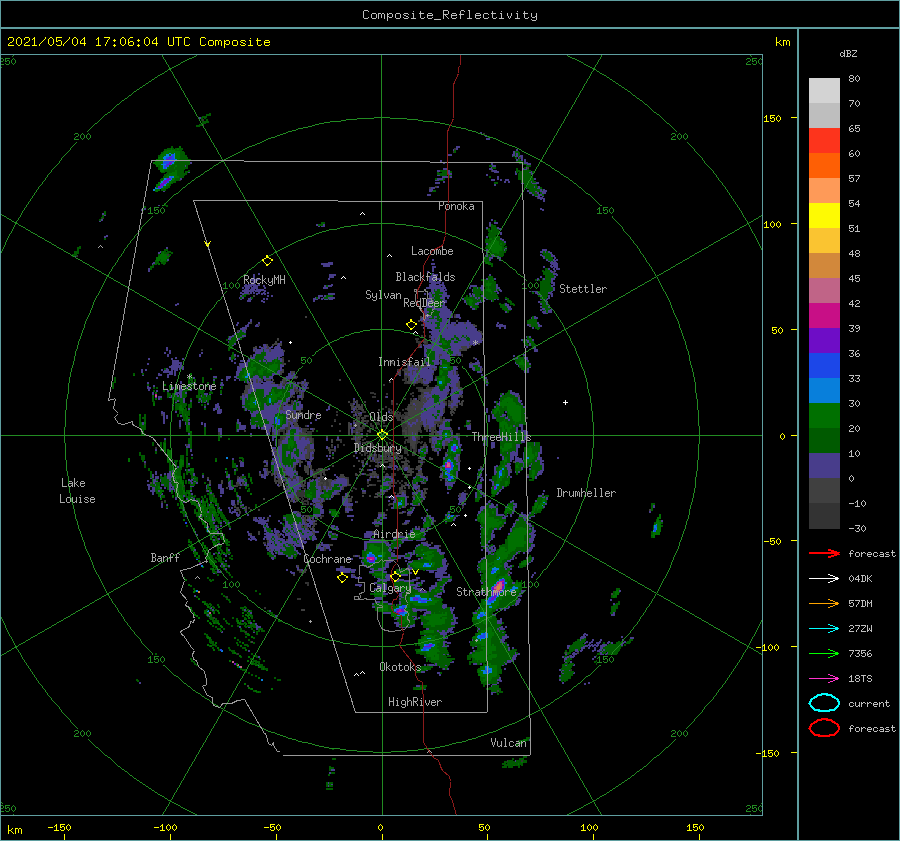
Task: Click the Banff label
Action: [165, 558]
